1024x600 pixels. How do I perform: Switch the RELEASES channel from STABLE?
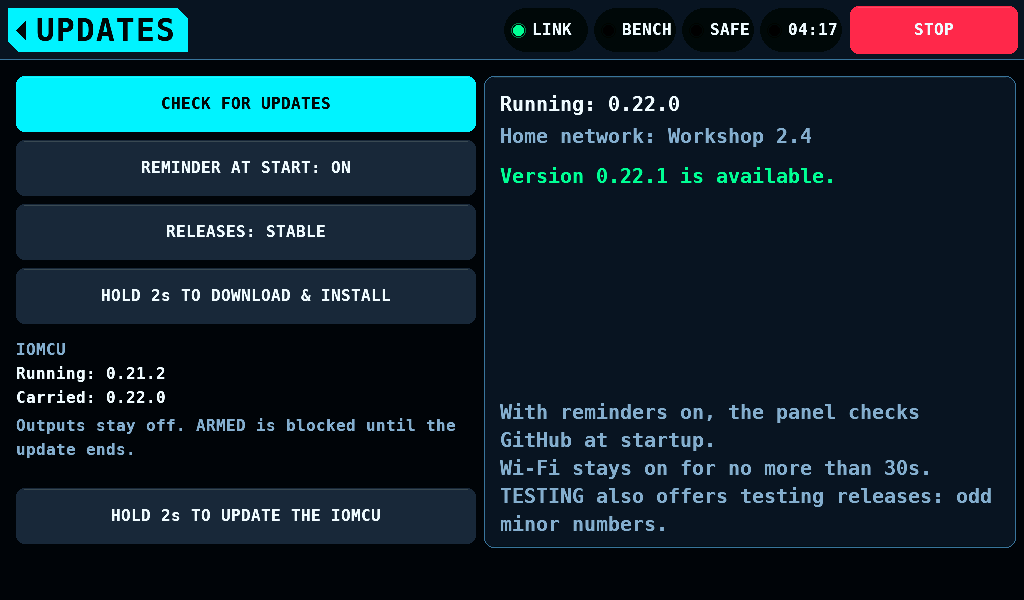pyautogui.click(x=246, y=232)
